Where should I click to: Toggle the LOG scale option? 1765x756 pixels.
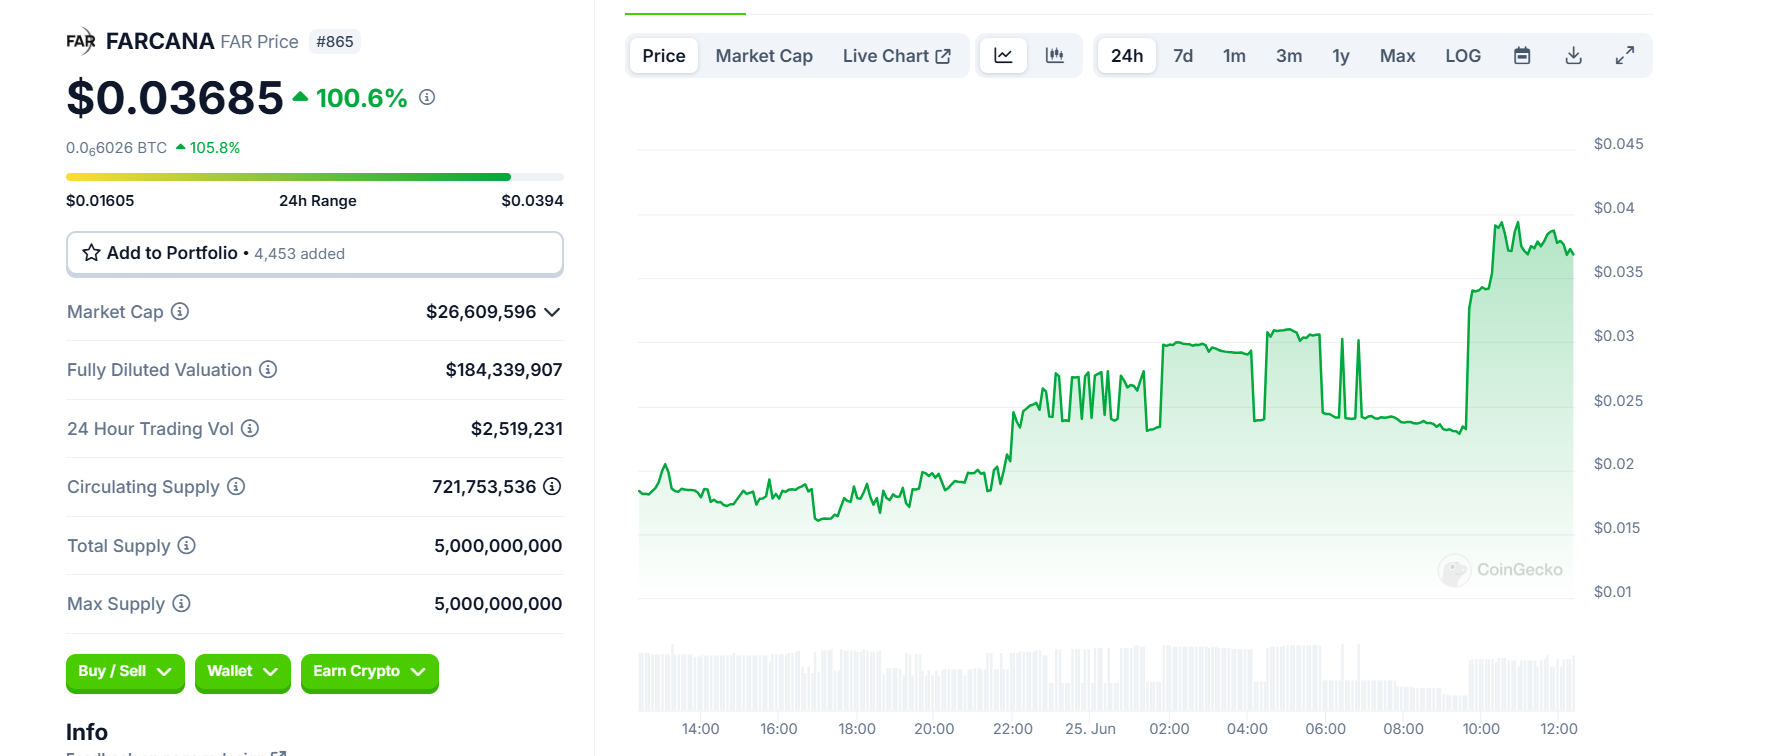click(1462, 56)
